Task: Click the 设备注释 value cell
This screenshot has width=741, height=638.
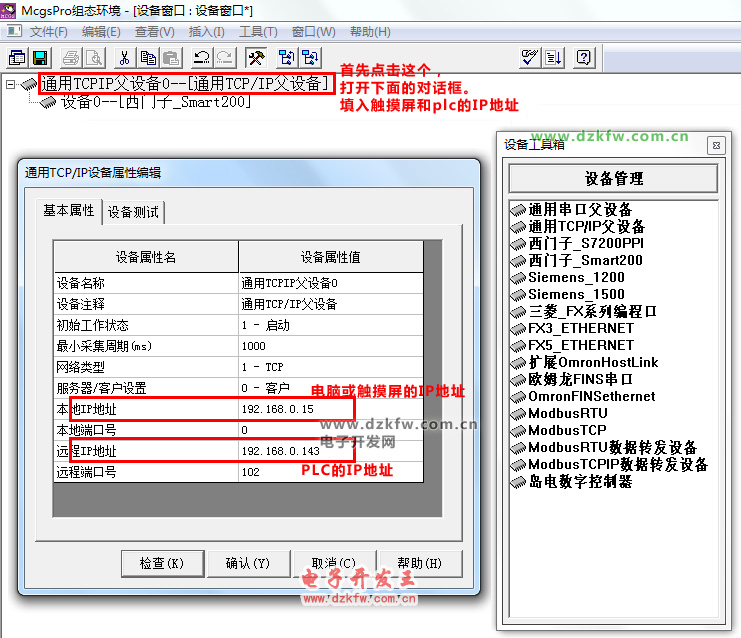Action: (330, 304)
